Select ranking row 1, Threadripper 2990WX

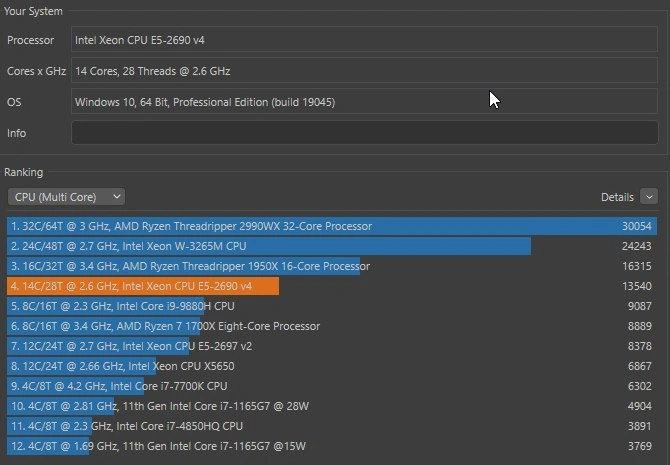coord(332,226)
